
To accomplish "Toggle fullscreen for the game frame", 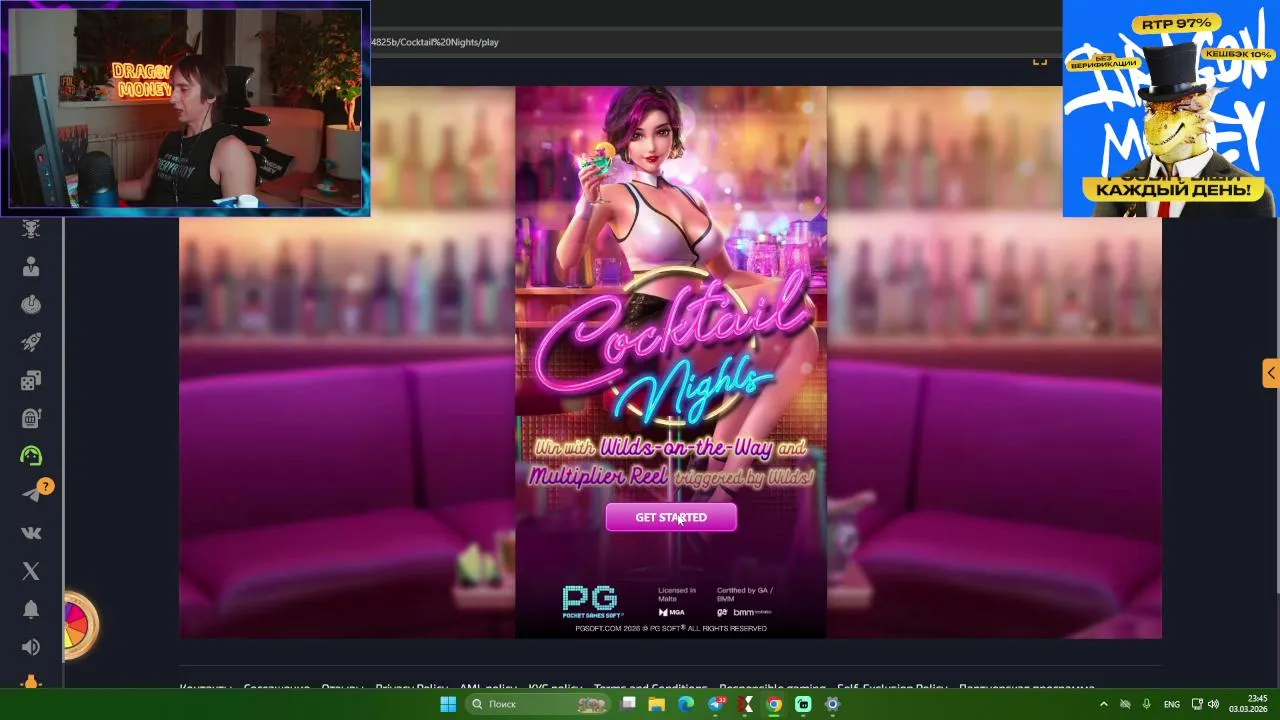I will 1040,61.
